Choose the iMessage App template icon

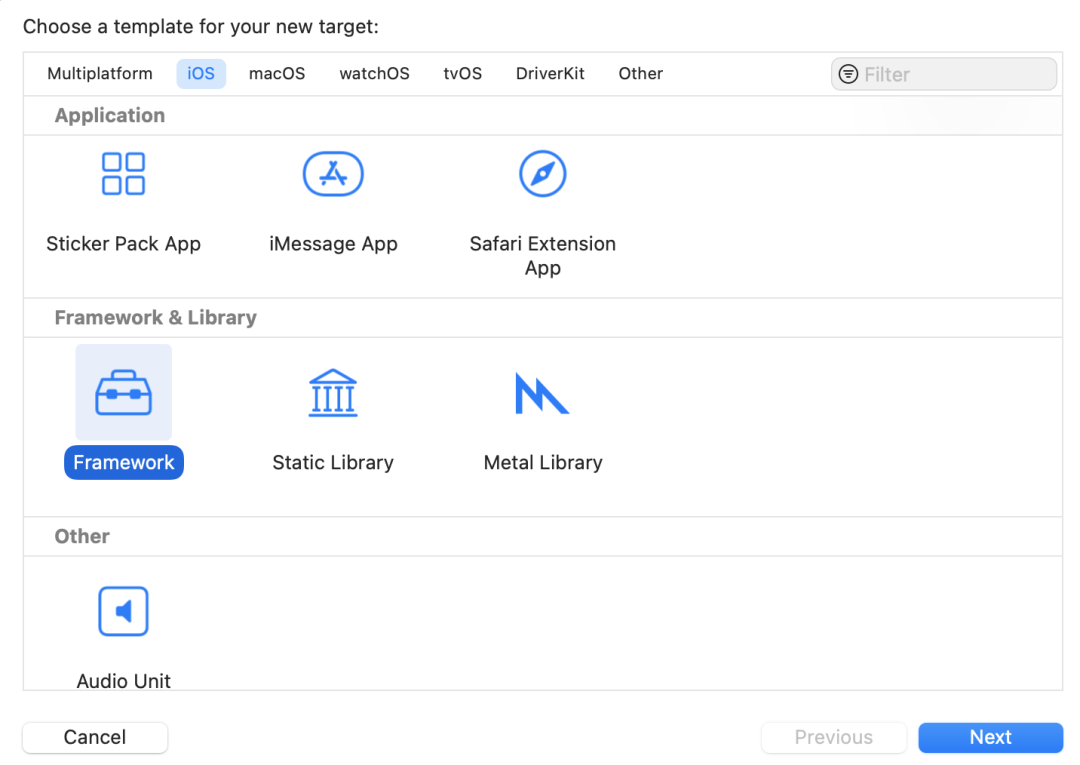(333, 174)
